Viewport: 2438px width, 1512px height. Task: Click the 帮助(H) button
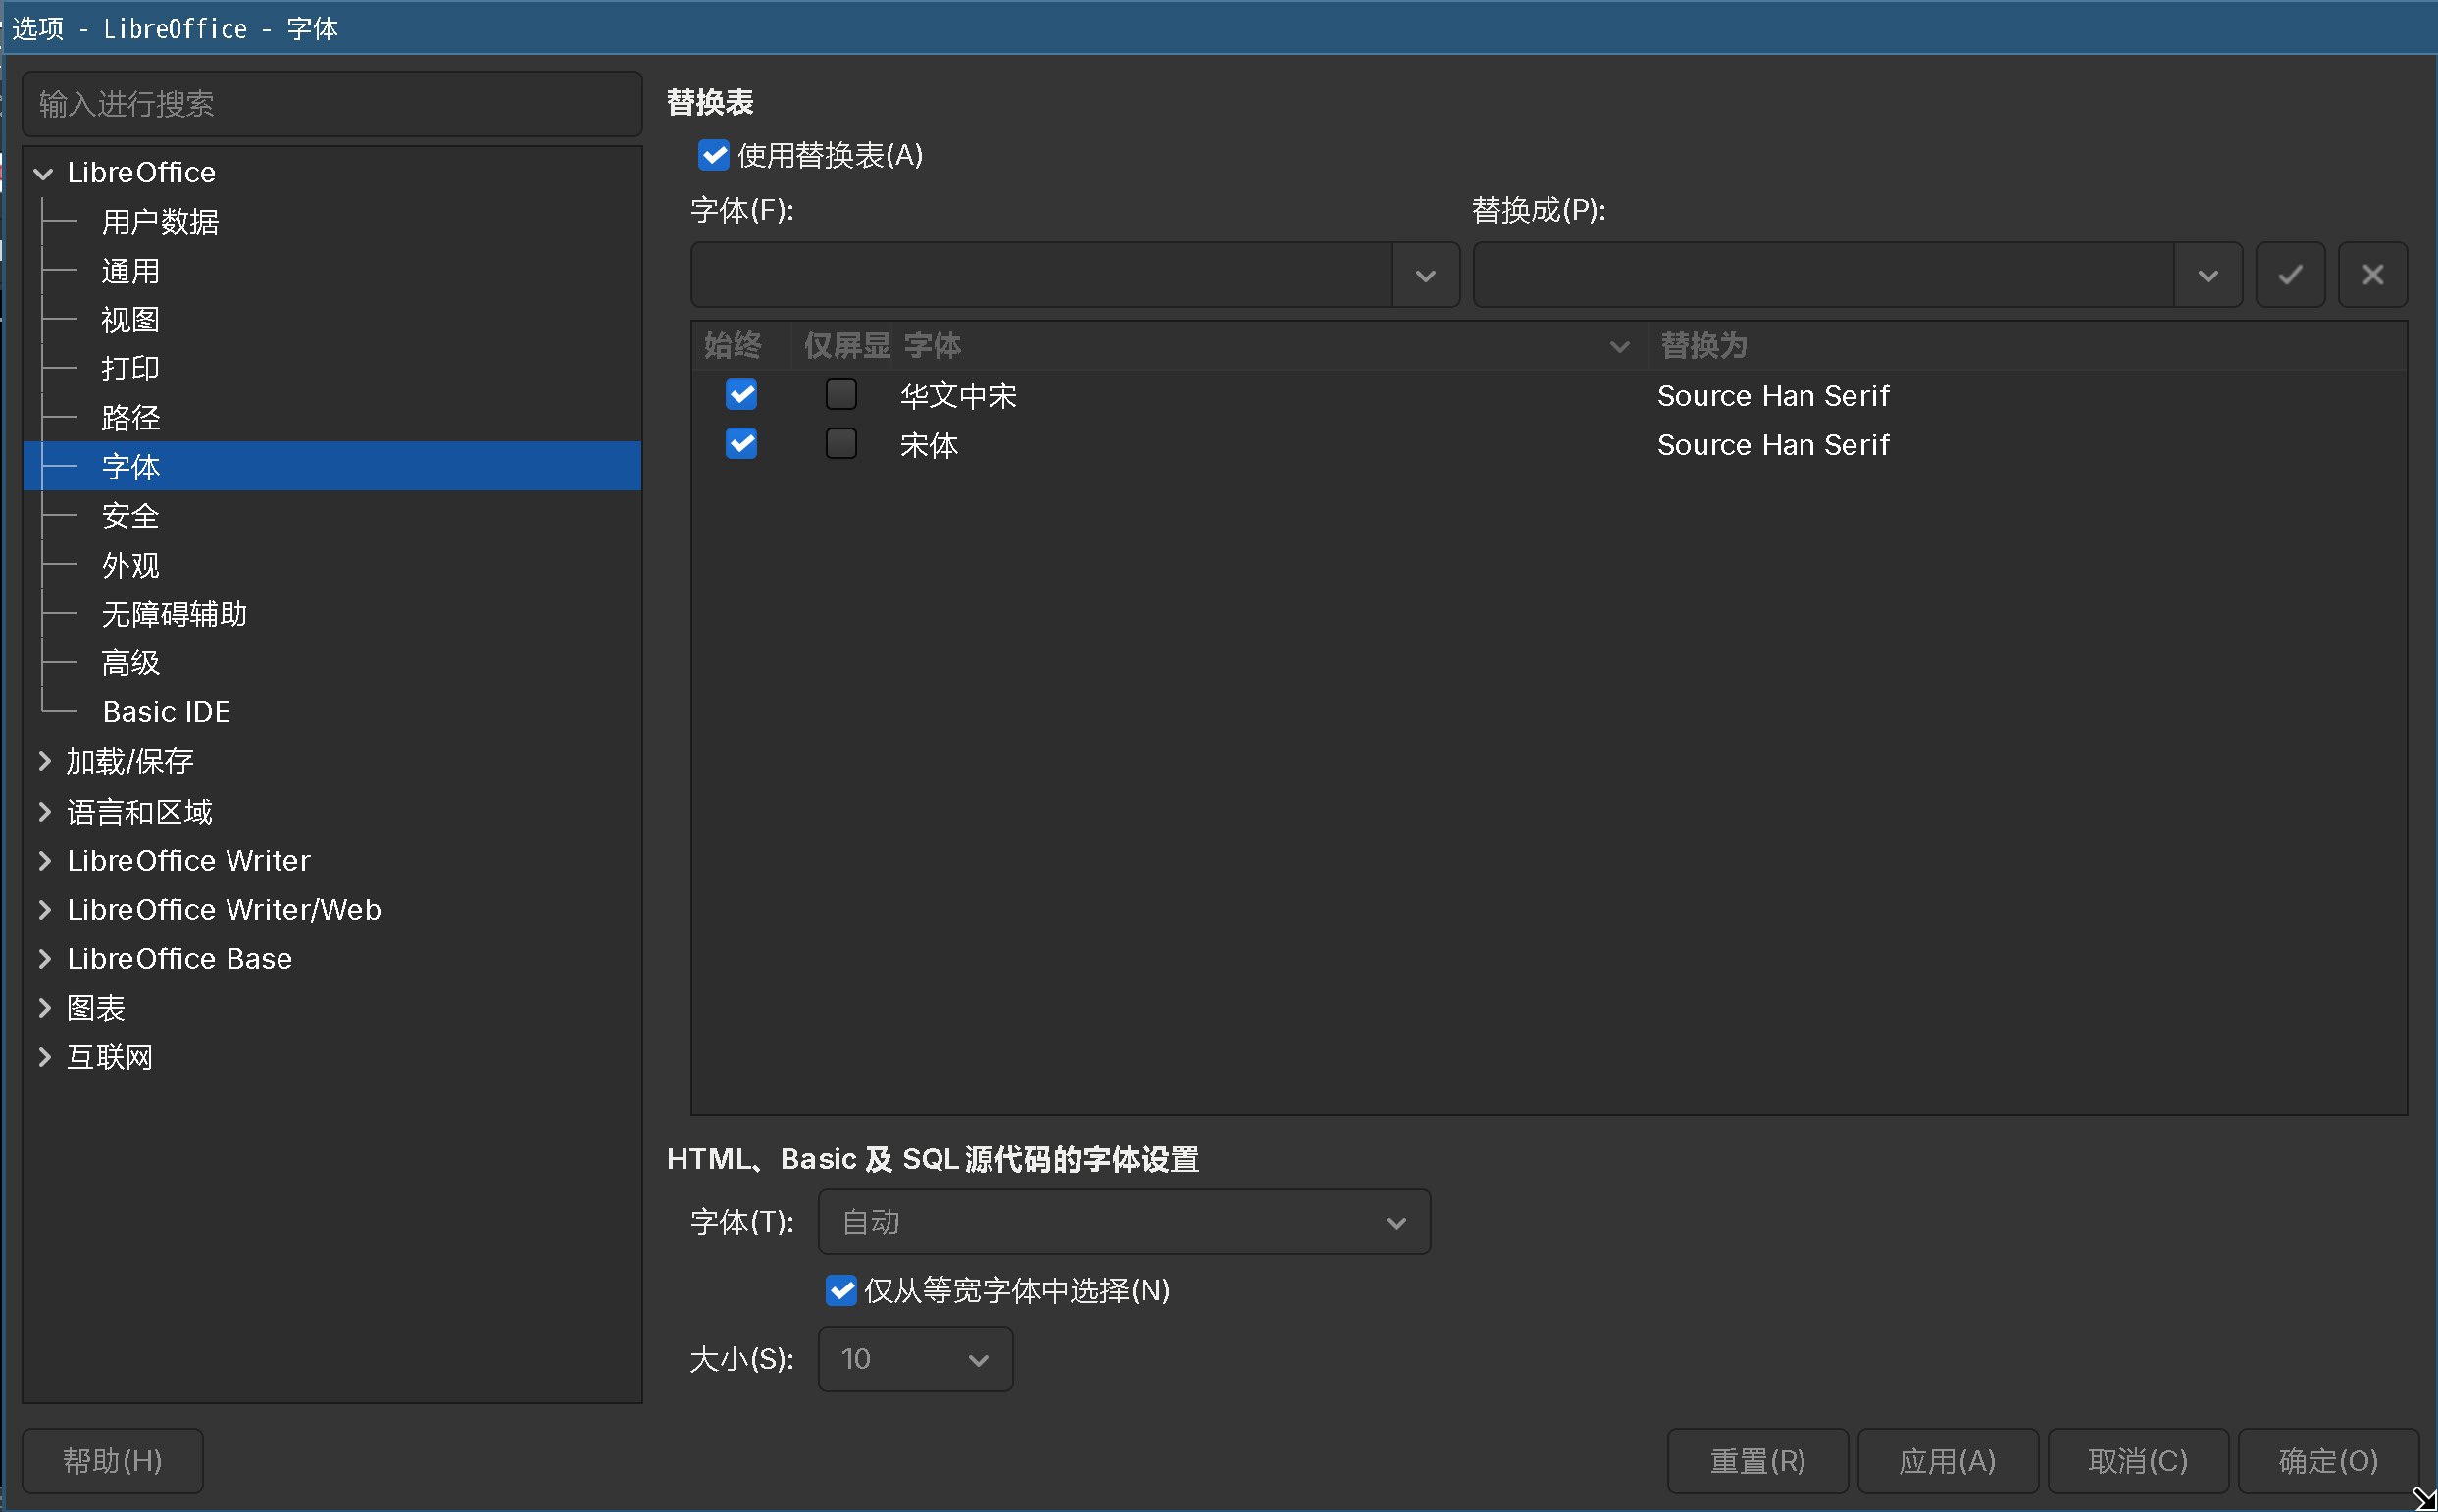[112, 1461]
